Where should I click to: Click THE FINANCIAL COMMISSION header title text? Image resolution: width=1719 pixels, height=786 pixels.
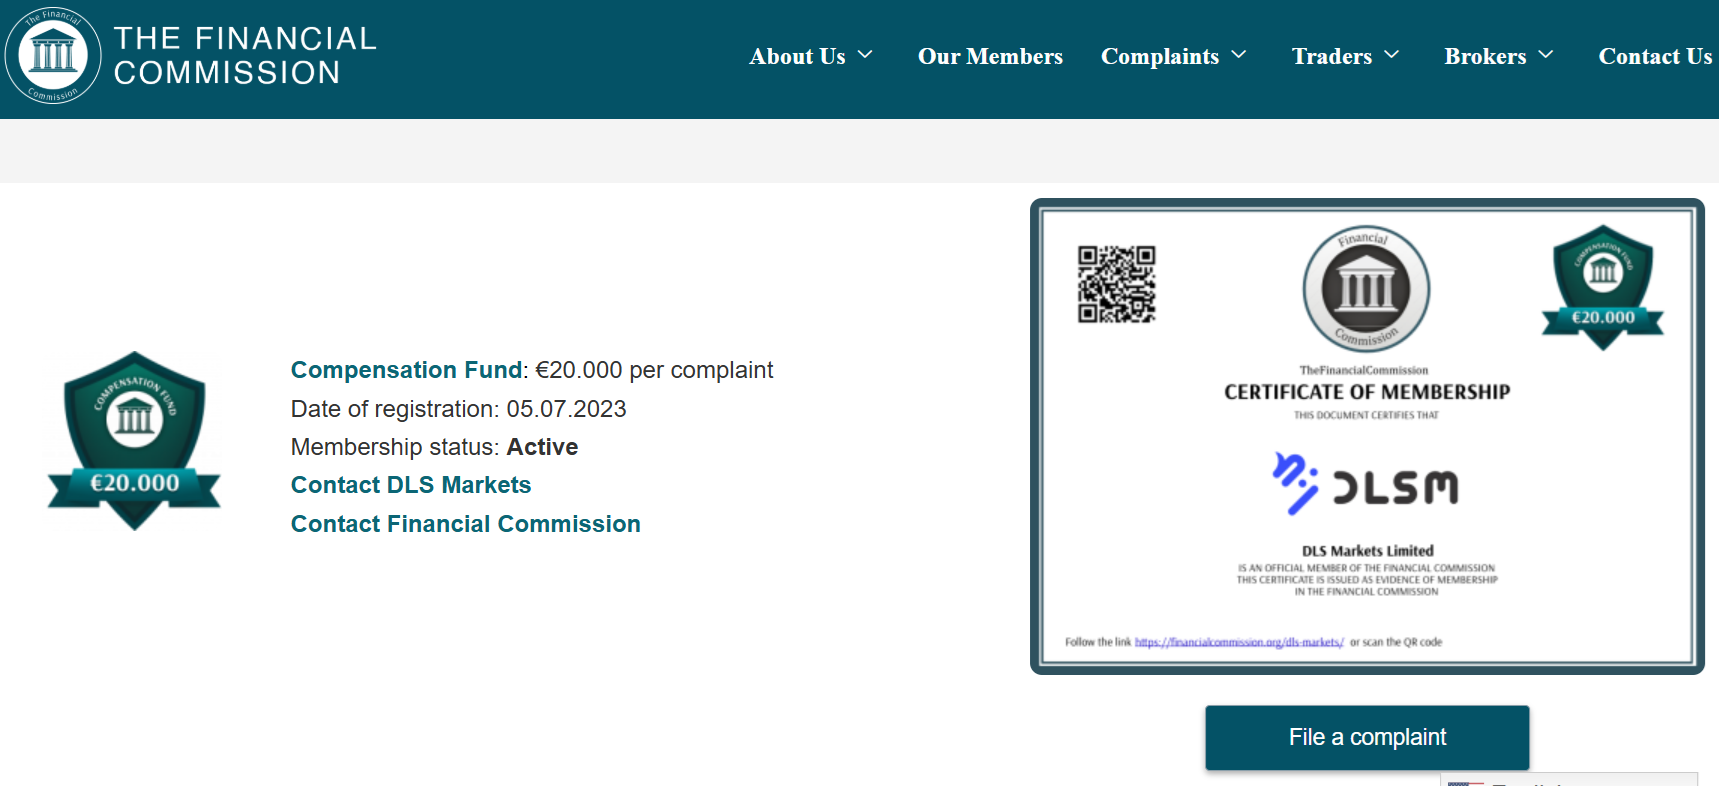pos(245,55)
